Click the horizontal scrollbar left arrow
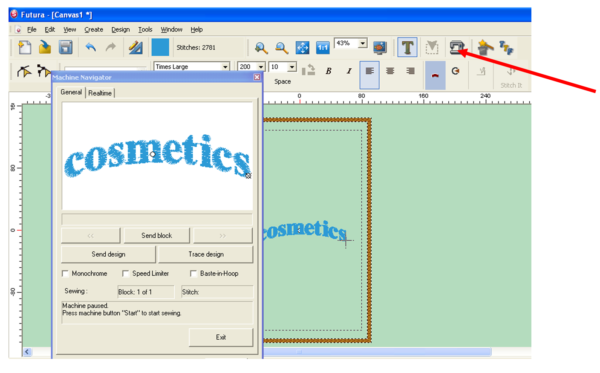 27,352
